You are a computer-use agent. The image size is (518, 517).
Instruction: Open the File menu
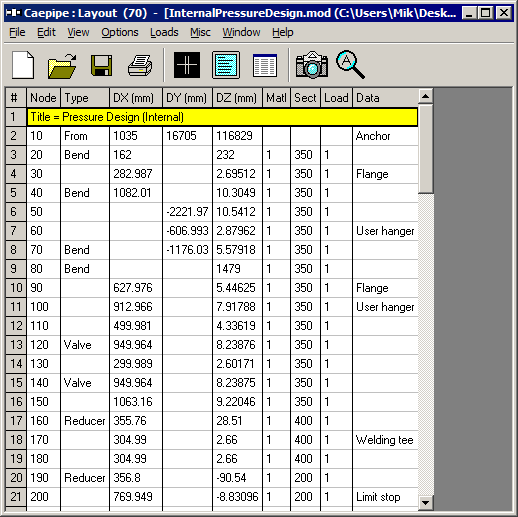(17, 32)
